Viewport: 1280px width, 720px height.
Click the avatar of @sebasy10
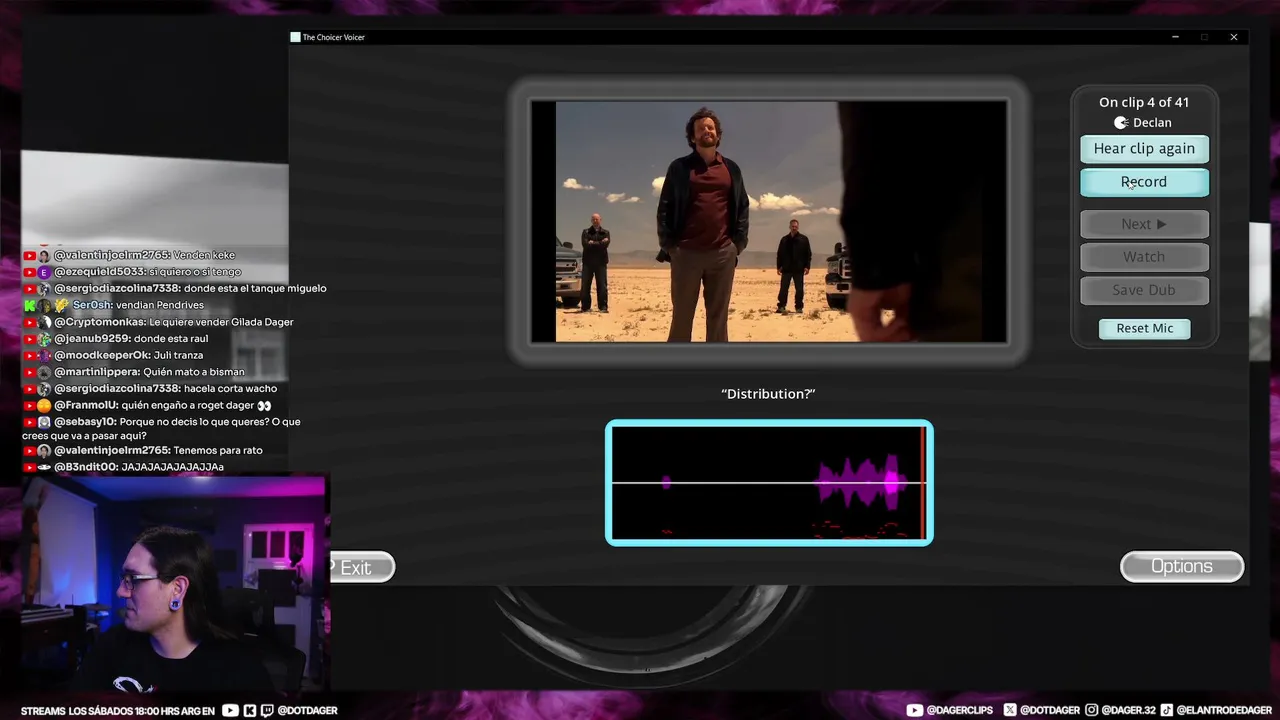tap(44, 422)
